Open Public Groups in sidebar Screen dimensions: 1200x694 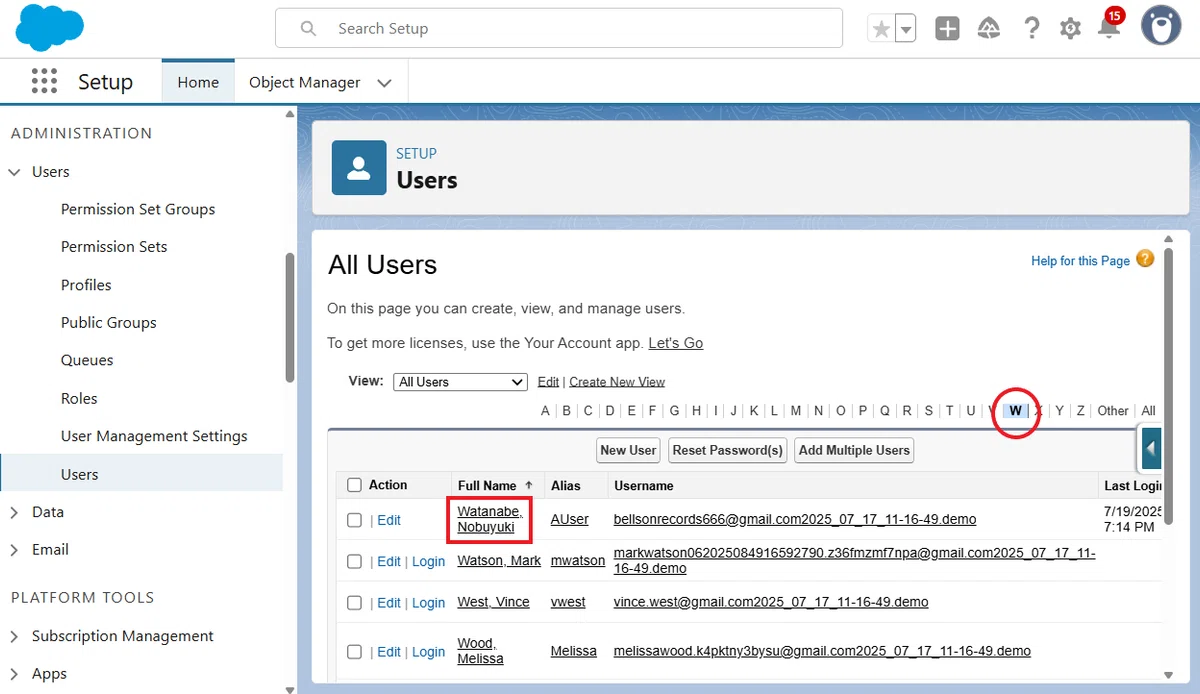pos(109,323)
